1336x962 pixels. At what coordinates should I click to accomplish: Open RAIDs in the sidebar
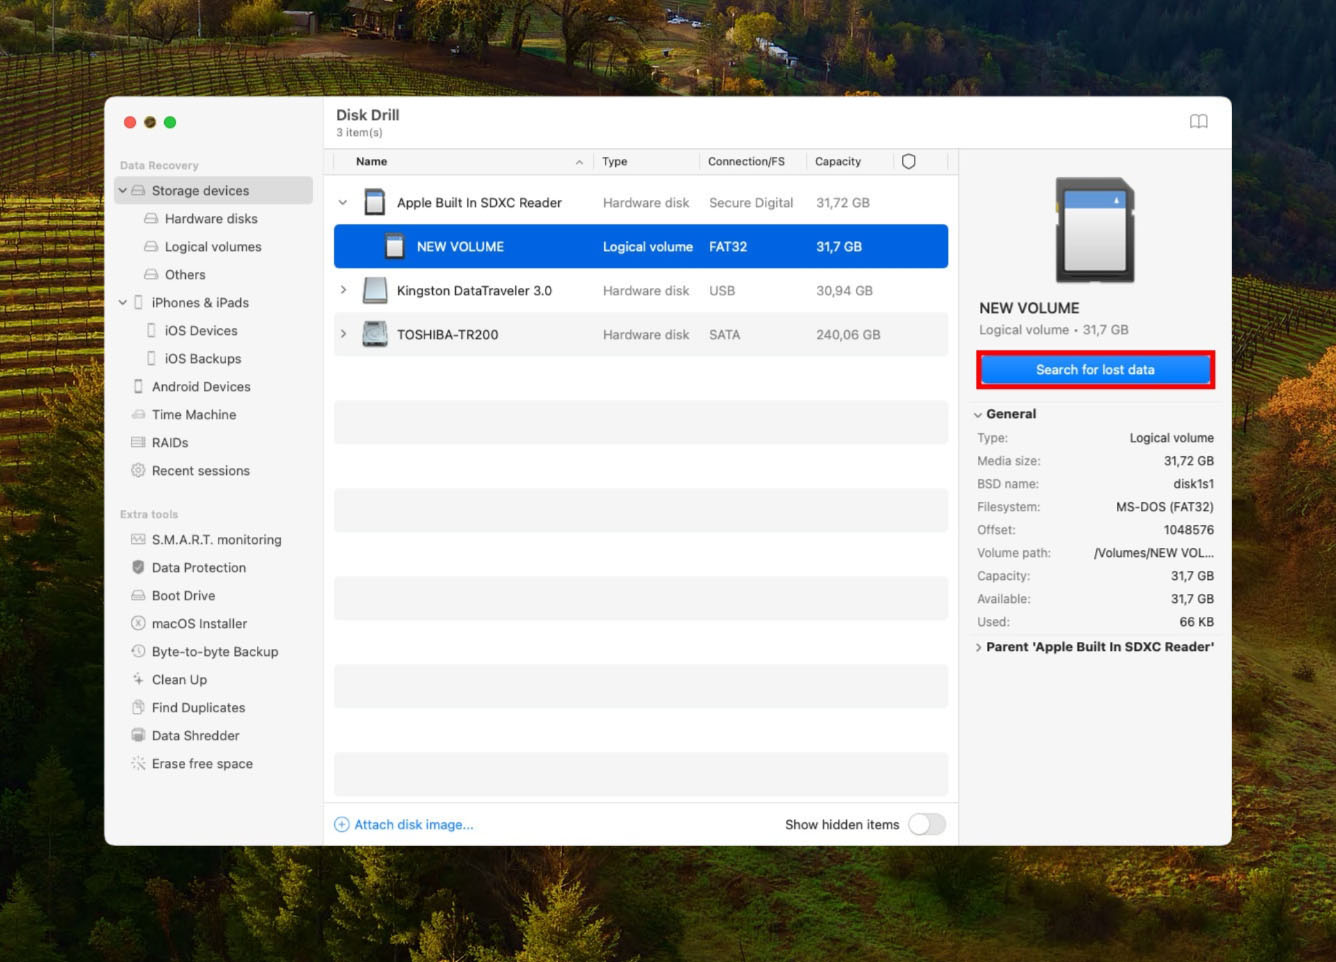[170, 443]
